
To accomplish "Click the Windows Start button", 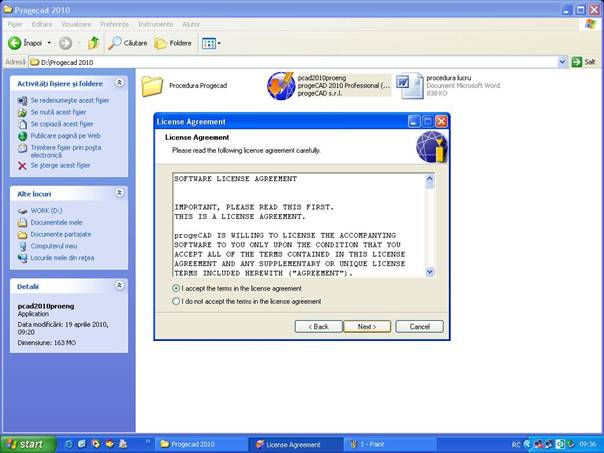I will point(25,444).
